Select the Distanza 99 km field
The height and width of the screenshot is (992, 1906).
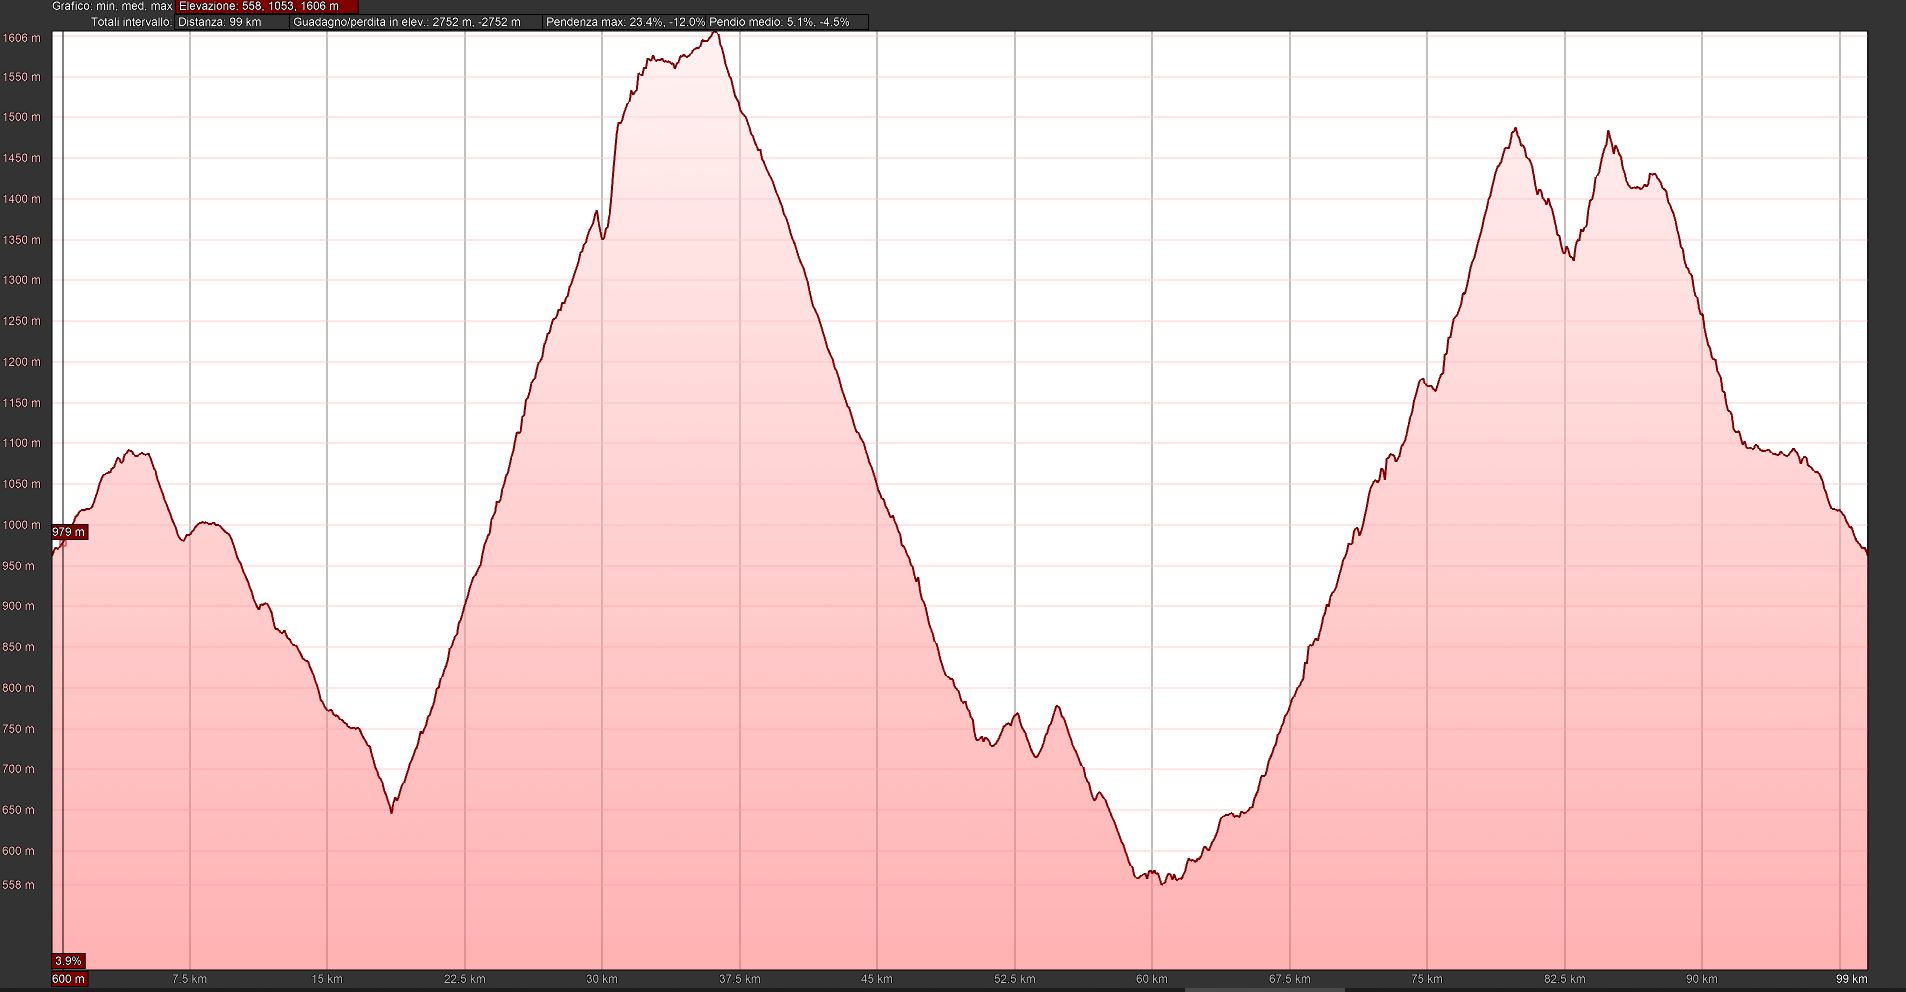232,22
